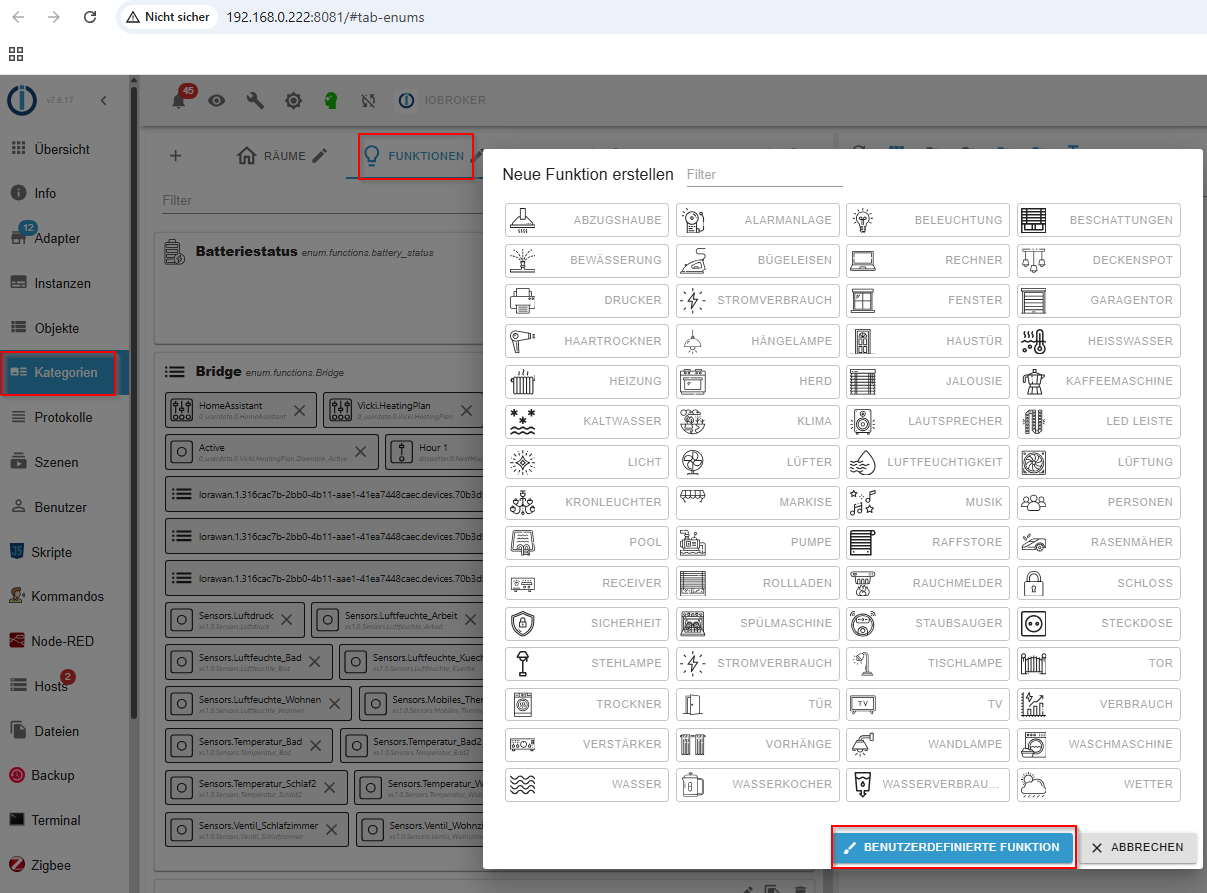
Task: Open Skripte in the sidebar
Action: 64,552
